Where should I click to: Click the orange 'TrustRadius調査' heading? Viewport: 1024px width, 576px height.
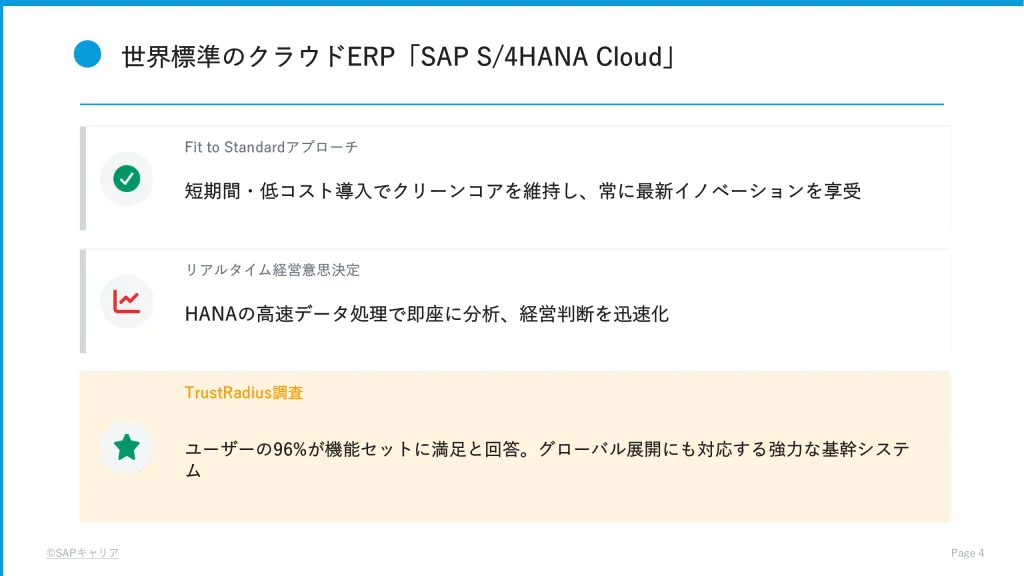[244, 393]
